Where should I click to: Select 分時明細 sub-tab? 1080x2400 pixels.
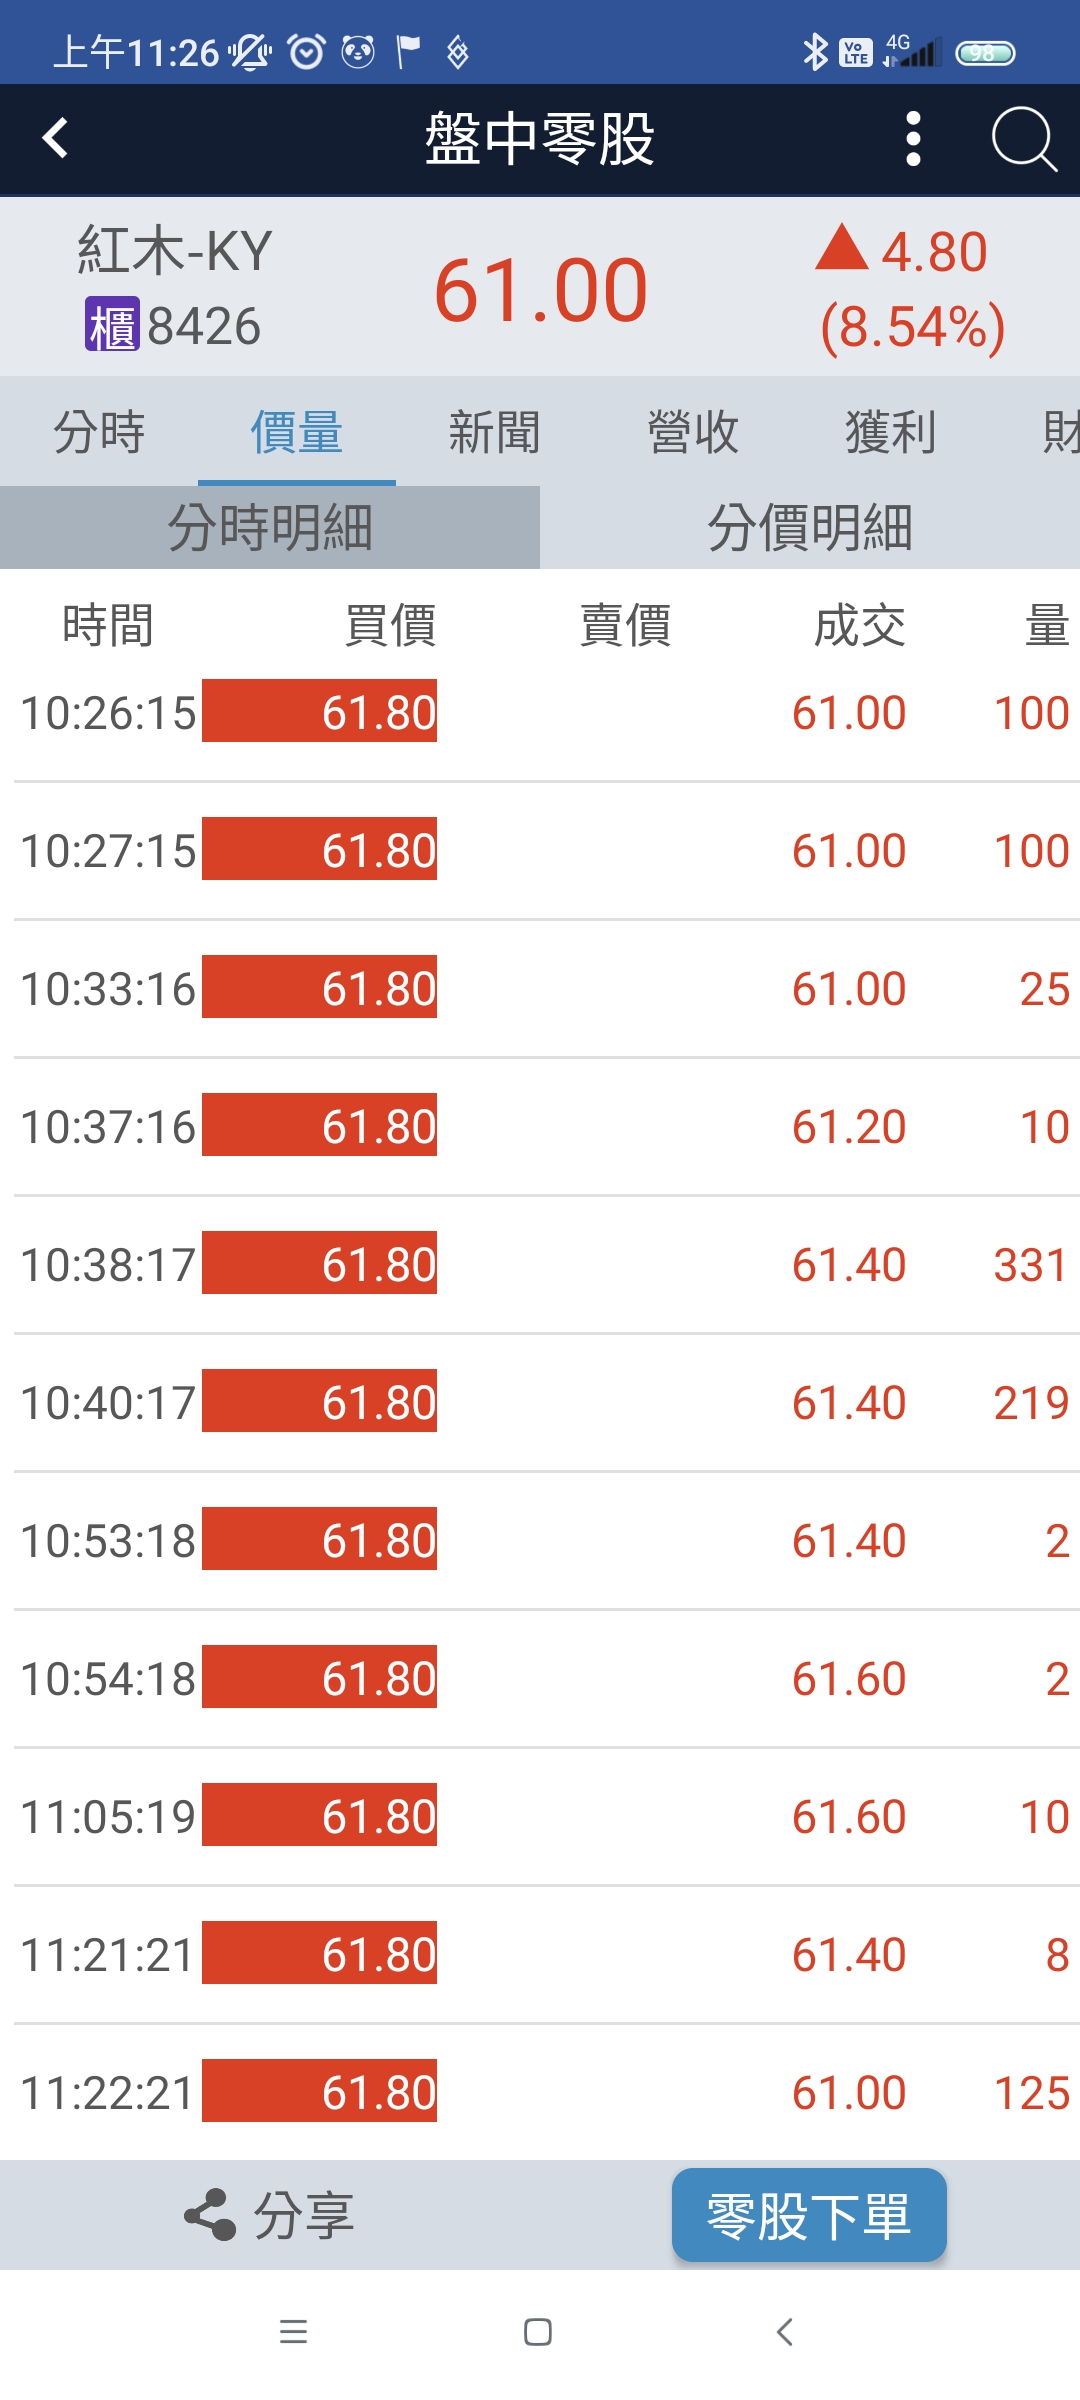pos(270,527)
